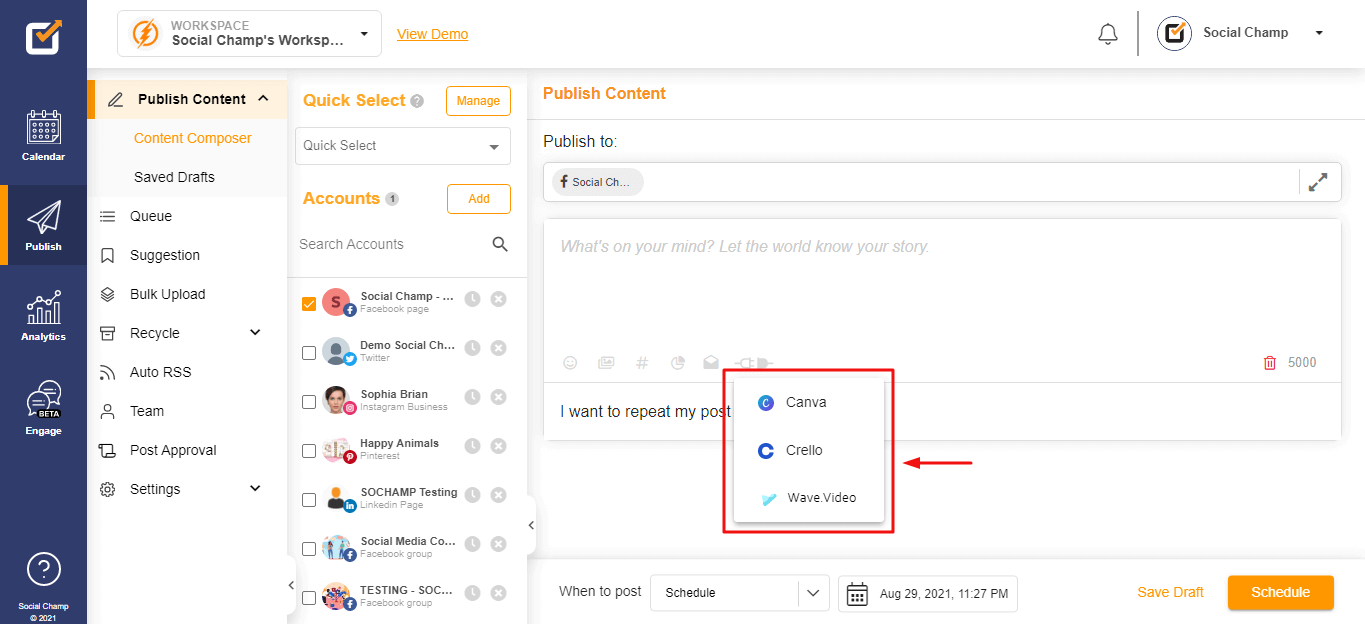This screenshot has height=624, width=1365.
Task: Open Saved Drafts
Action: coord(174,177)
